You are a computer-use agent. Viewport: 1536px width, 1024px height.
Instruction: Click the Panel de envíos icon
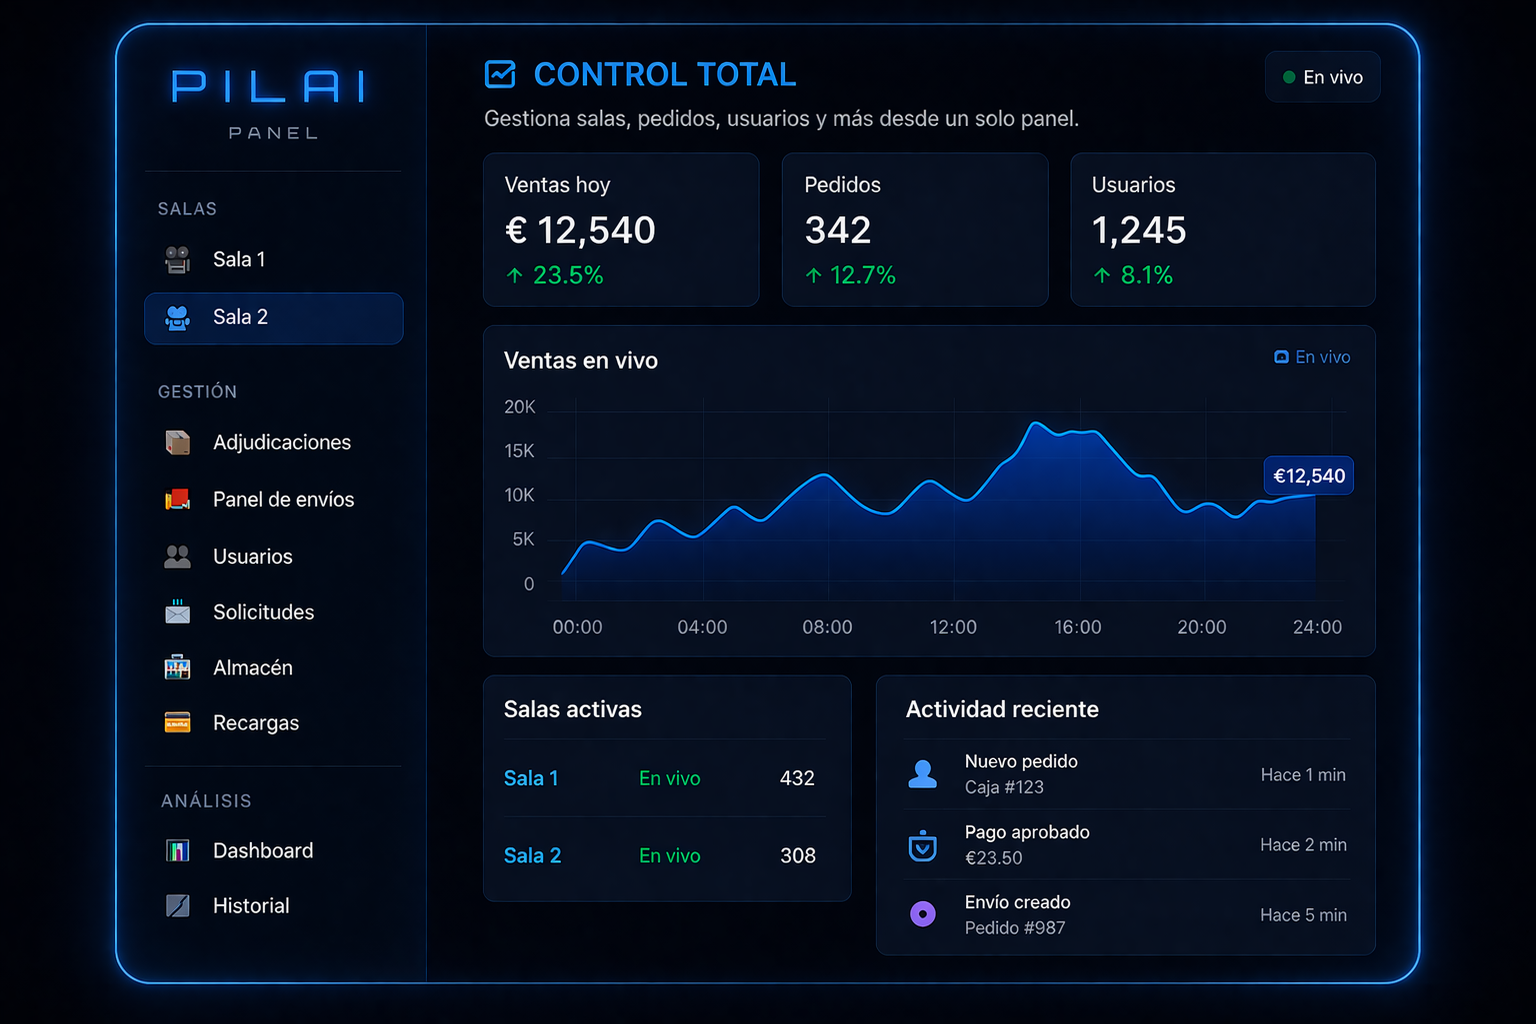point(177,499)
